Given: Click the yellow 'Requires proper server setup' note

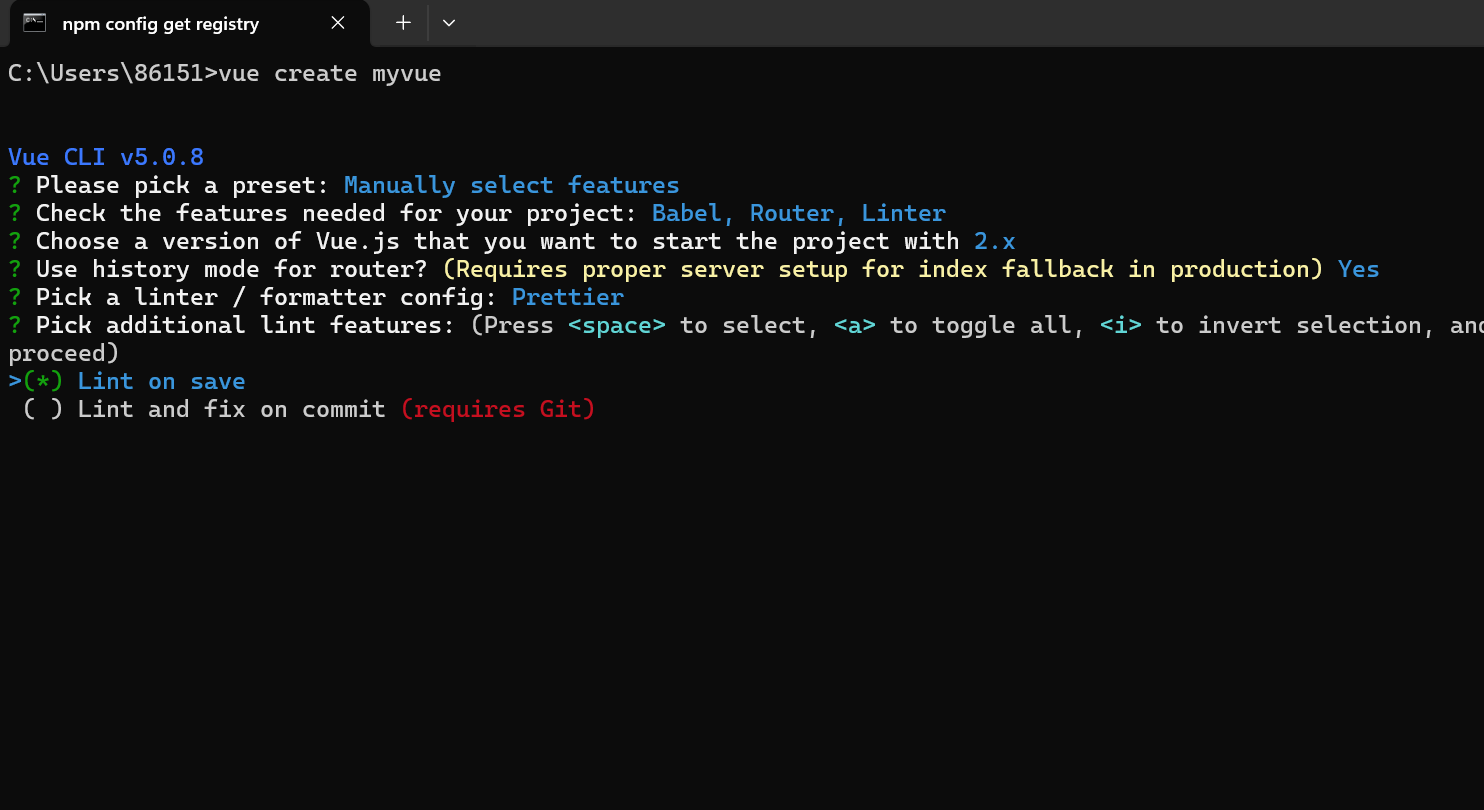Looking at the screenshot, I should tap(883, 269).
